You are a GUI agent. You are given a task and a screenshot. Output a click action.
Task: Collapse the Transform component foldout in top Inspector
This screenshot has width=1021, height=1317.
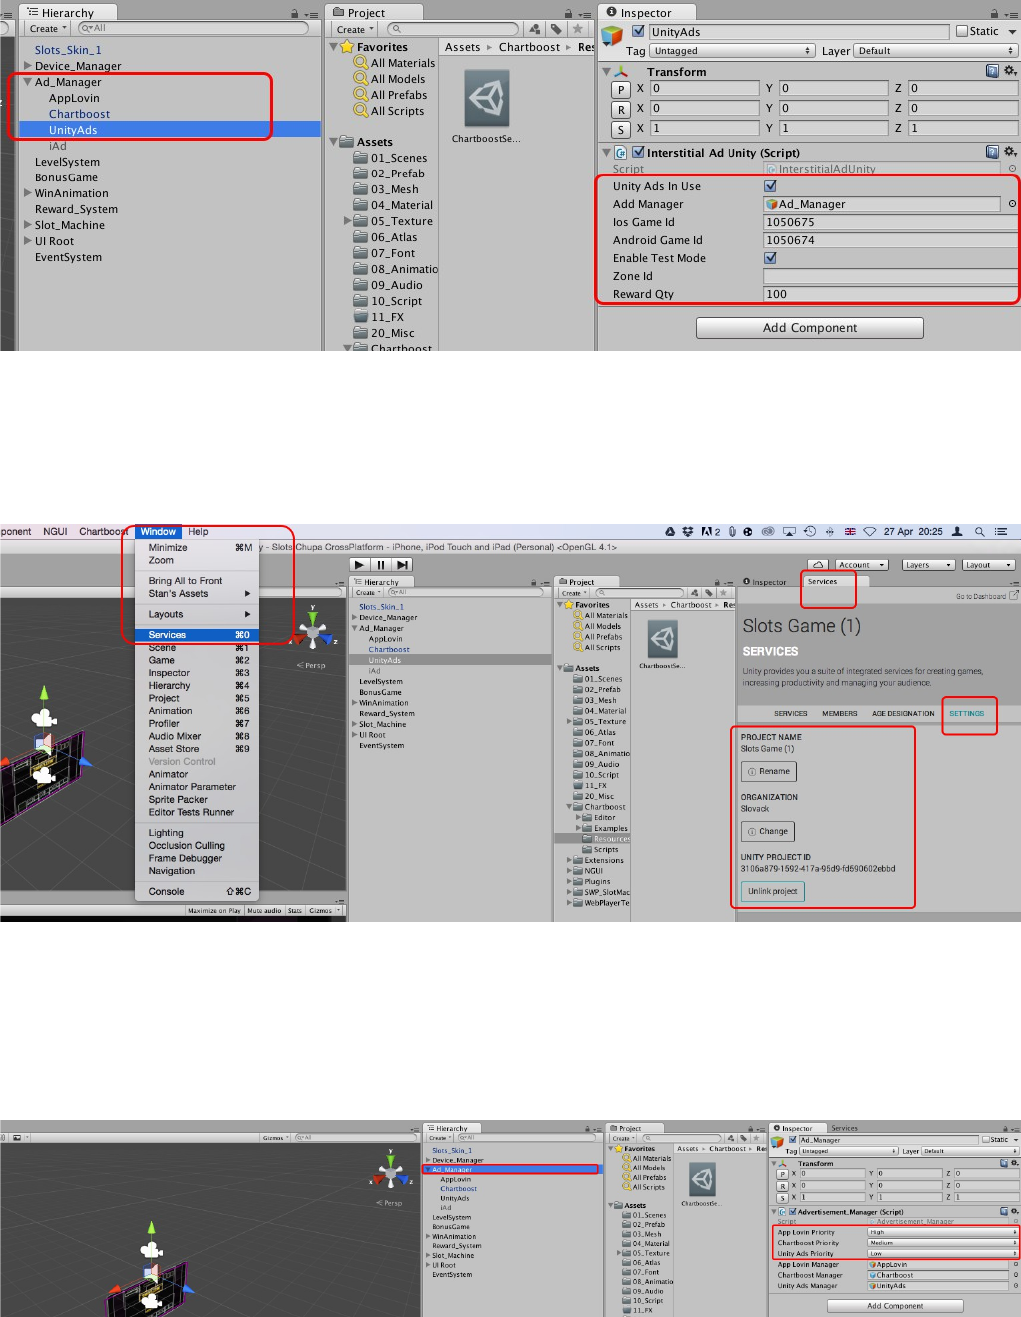[606, 72]
